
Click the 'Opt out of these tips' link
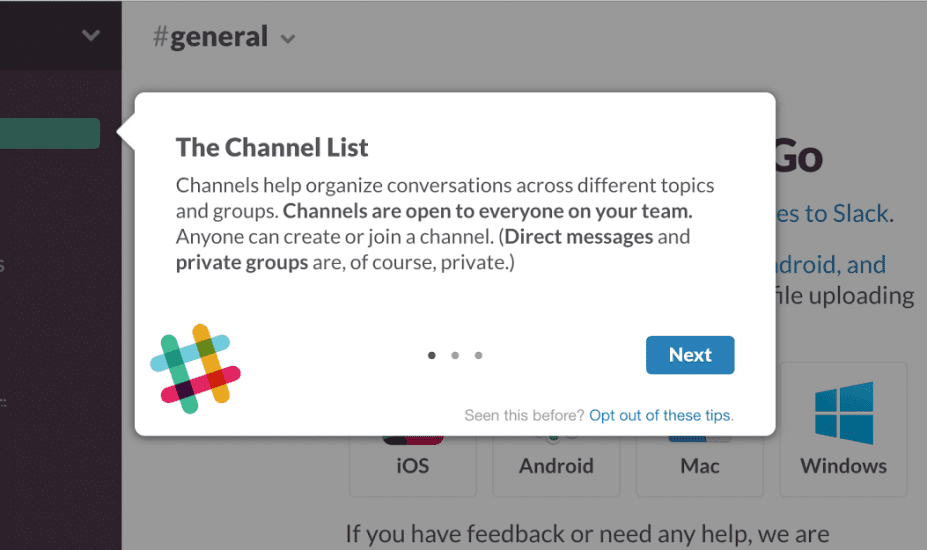[x=661, y=415]
